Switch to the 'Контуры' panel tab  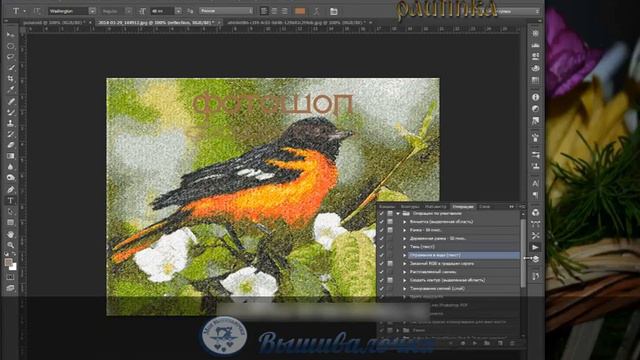(x=409, y=207)
